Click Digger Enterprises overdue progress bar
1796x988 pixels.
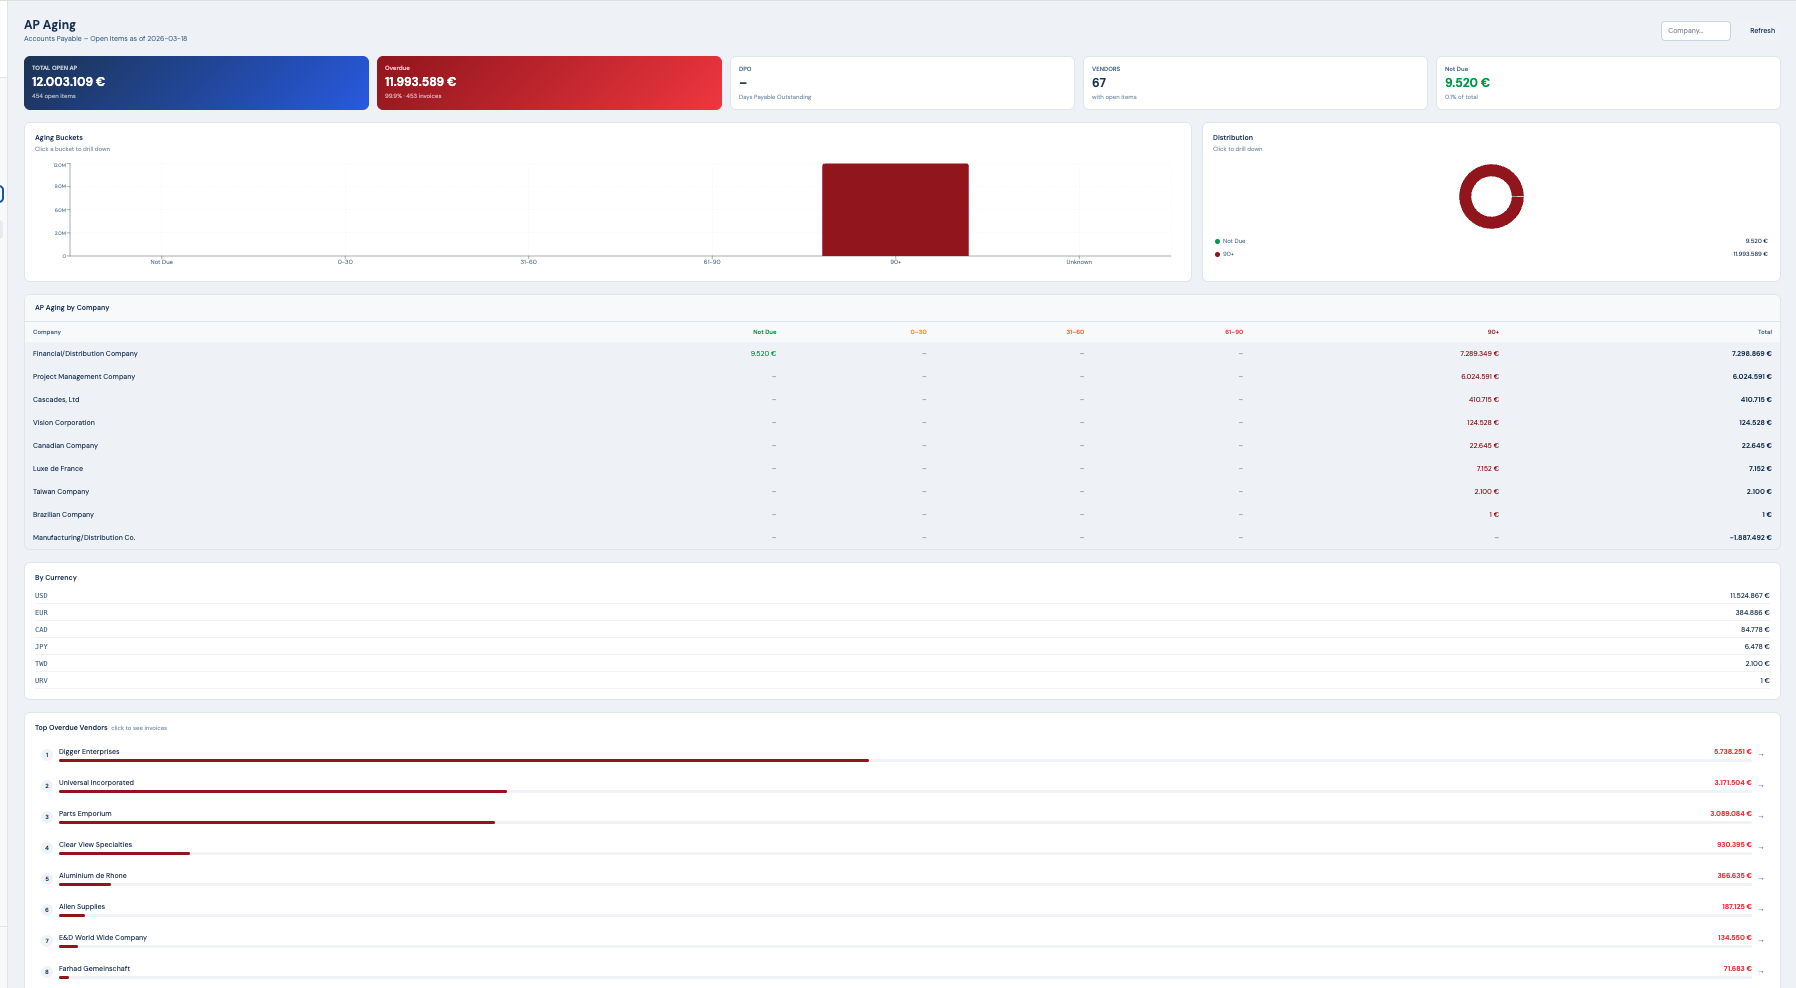[460, 761]
